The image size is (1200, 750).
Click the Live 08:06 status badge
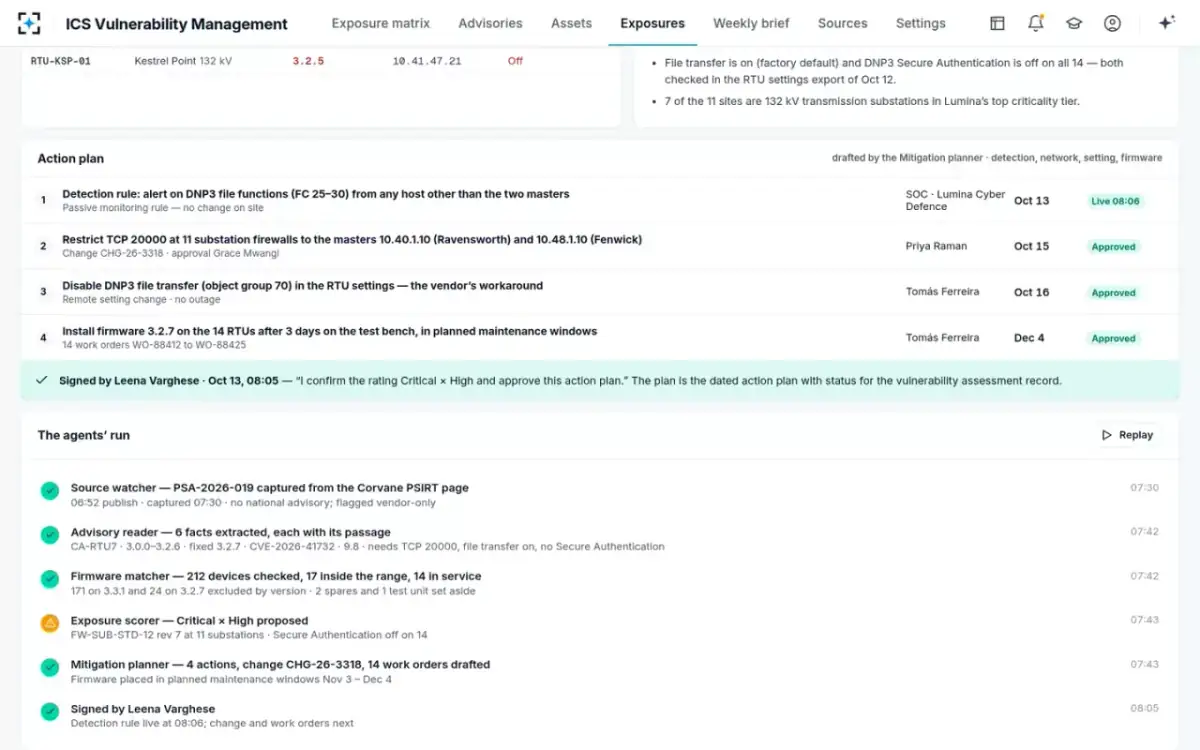click(x=1115, y=201)
